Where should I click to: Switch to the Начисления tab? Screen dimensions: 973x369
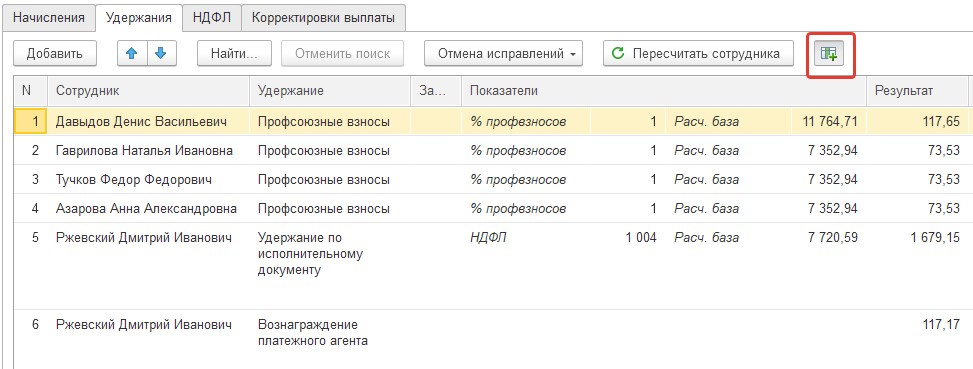click(48, 18)
